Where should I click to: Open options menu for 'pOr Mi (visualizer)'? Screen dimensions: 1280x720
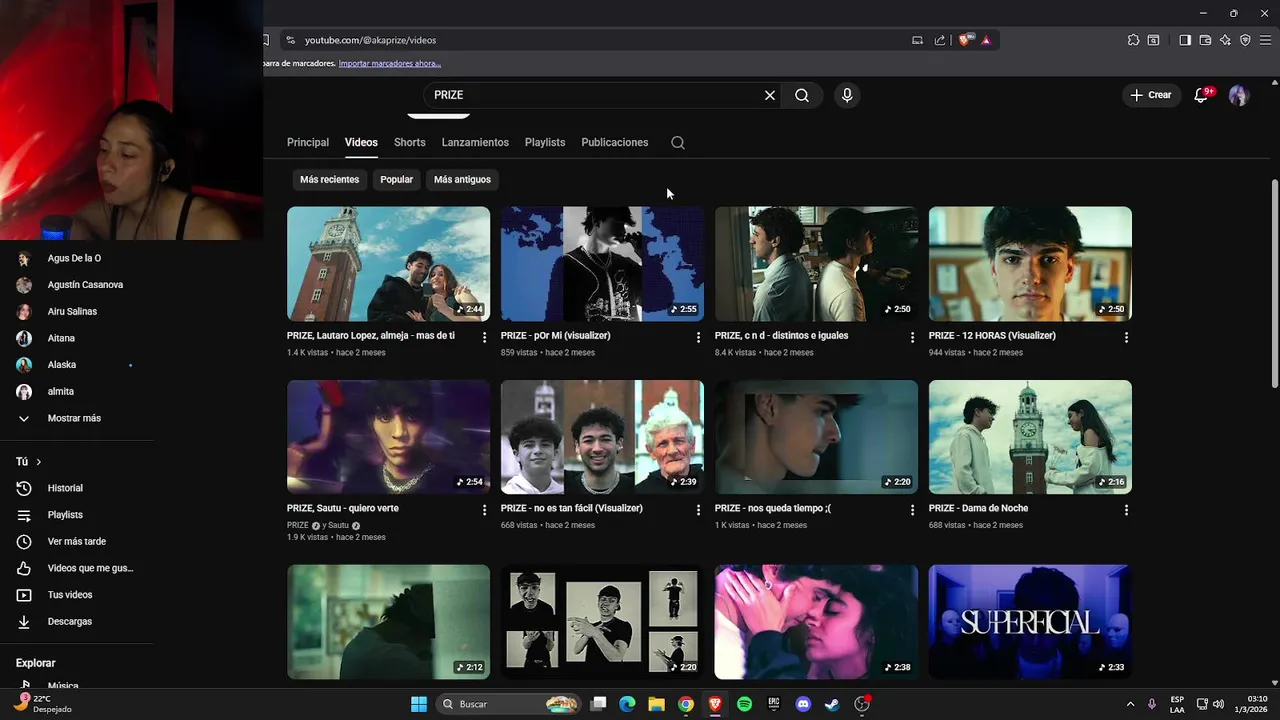click(699, 337)
